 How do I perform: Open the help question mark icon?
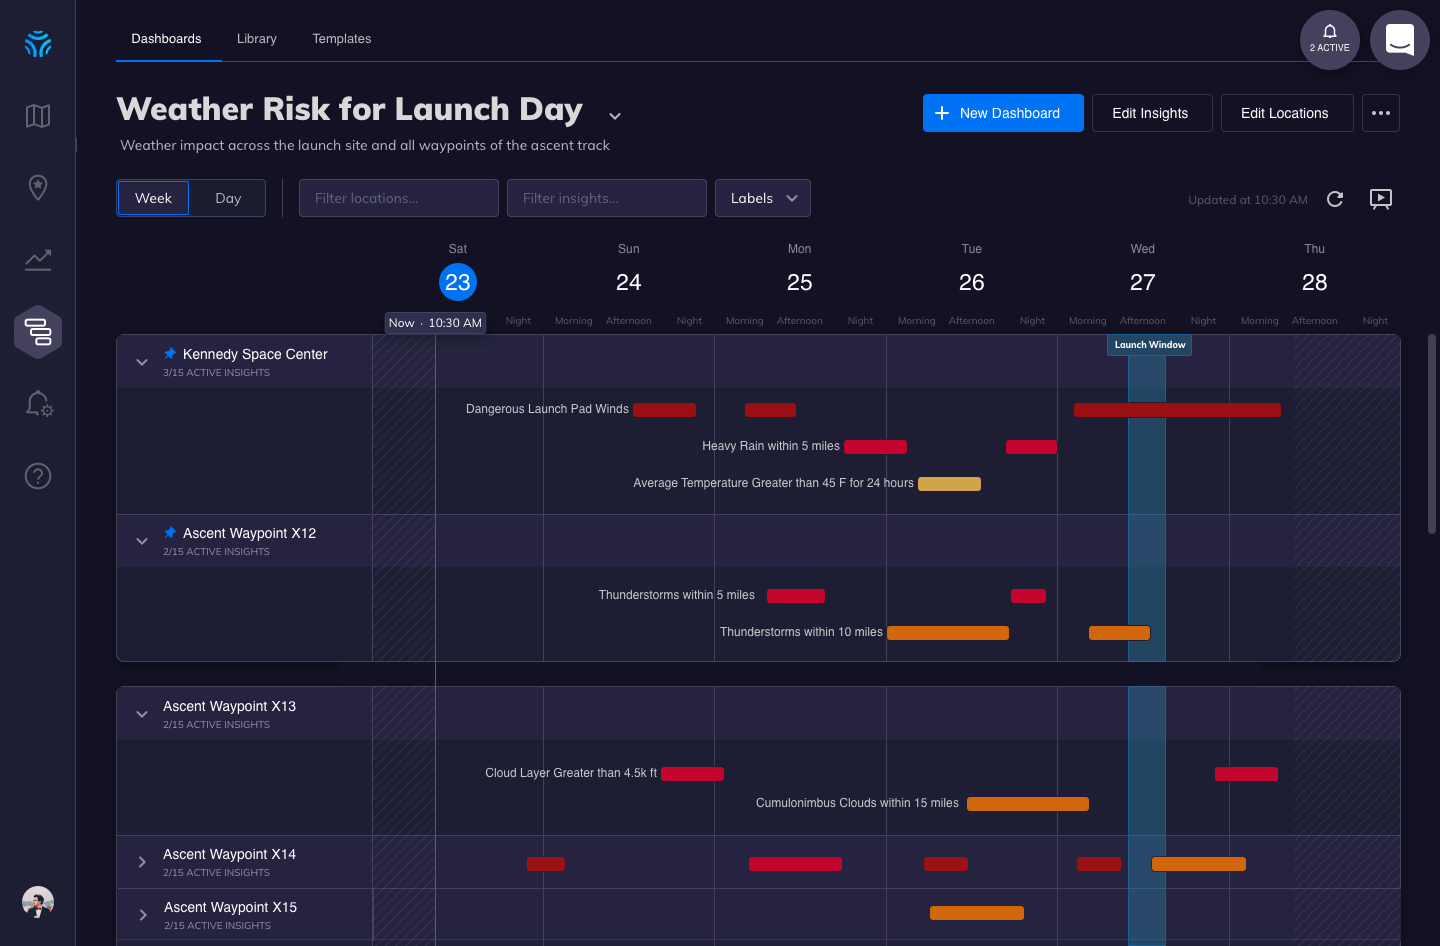point(37,476)
